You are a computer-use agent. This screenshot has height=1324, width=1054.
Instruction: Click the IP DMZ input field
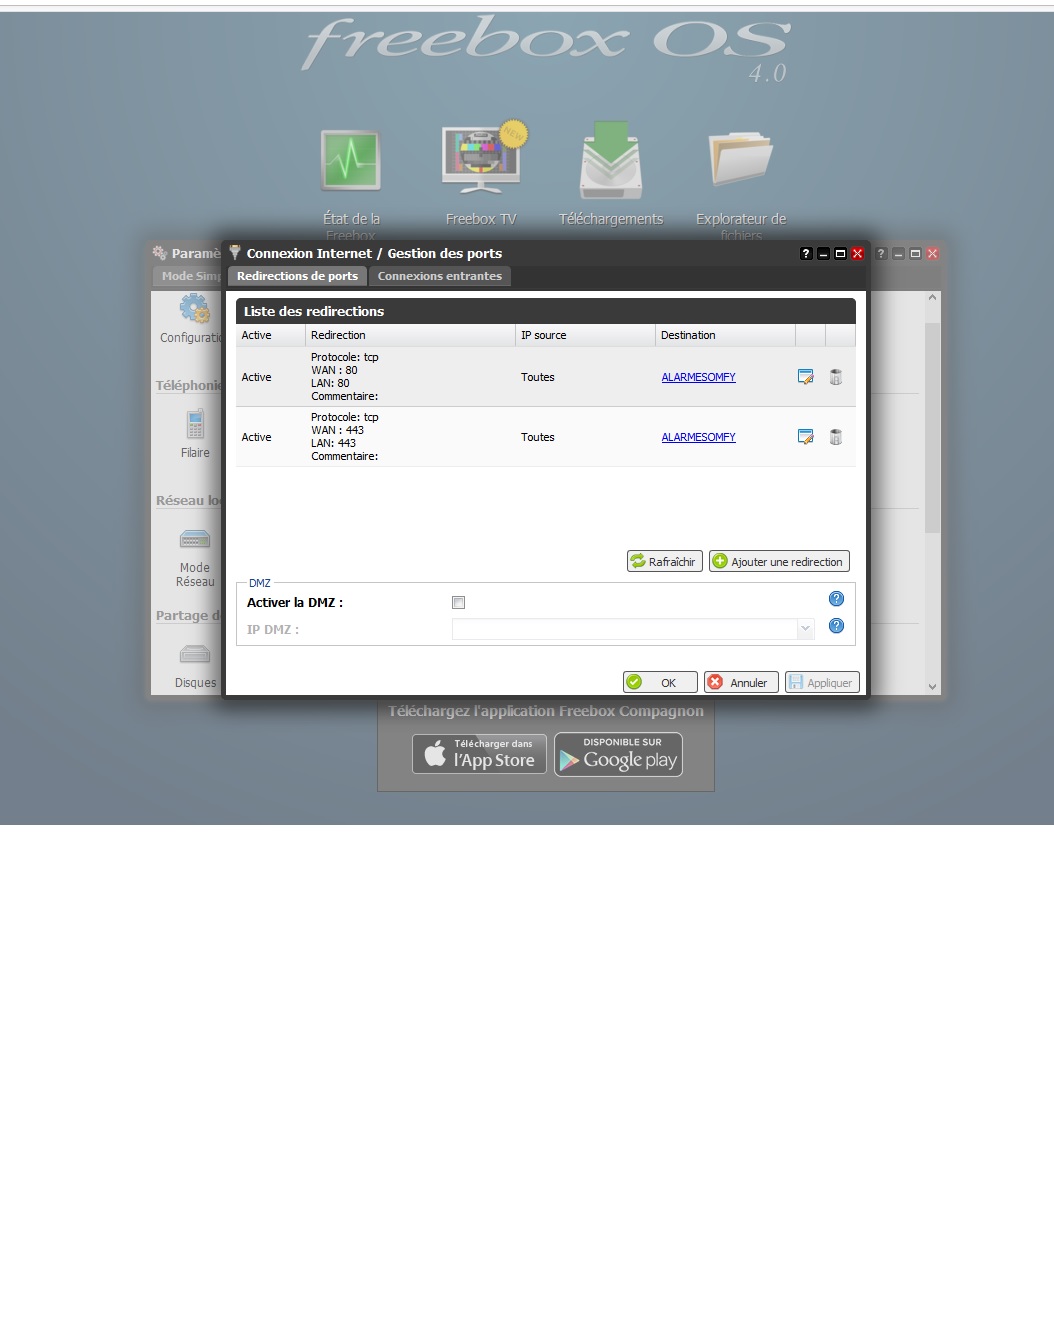click(x=624, y=629)
